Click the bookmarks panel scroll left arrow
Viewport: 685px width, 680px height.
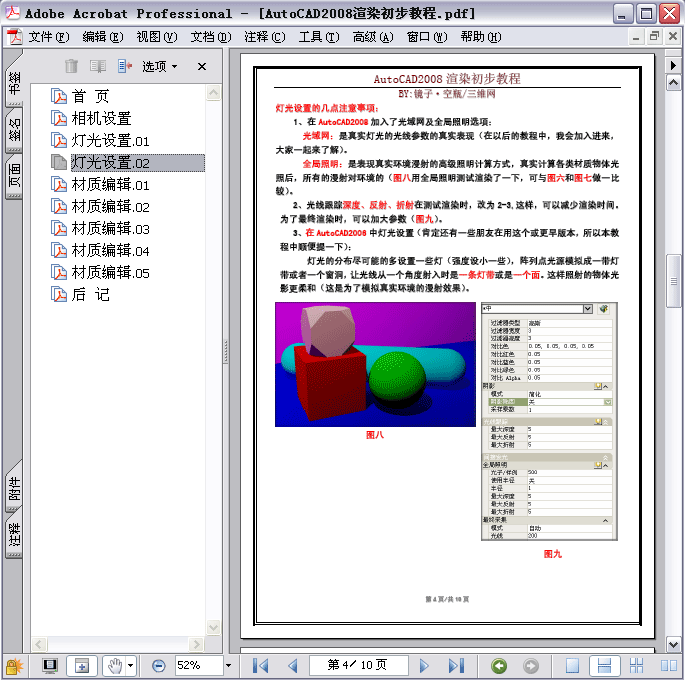click(39, 644)
